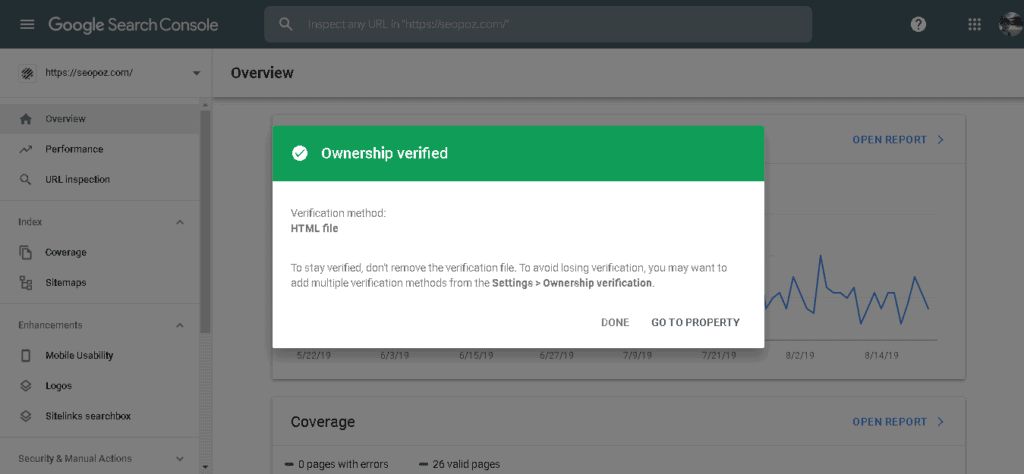Screen dimensions: 1024x474
Task: Click the Sitelinks searchbox layers icon
Action: [25, 416]
